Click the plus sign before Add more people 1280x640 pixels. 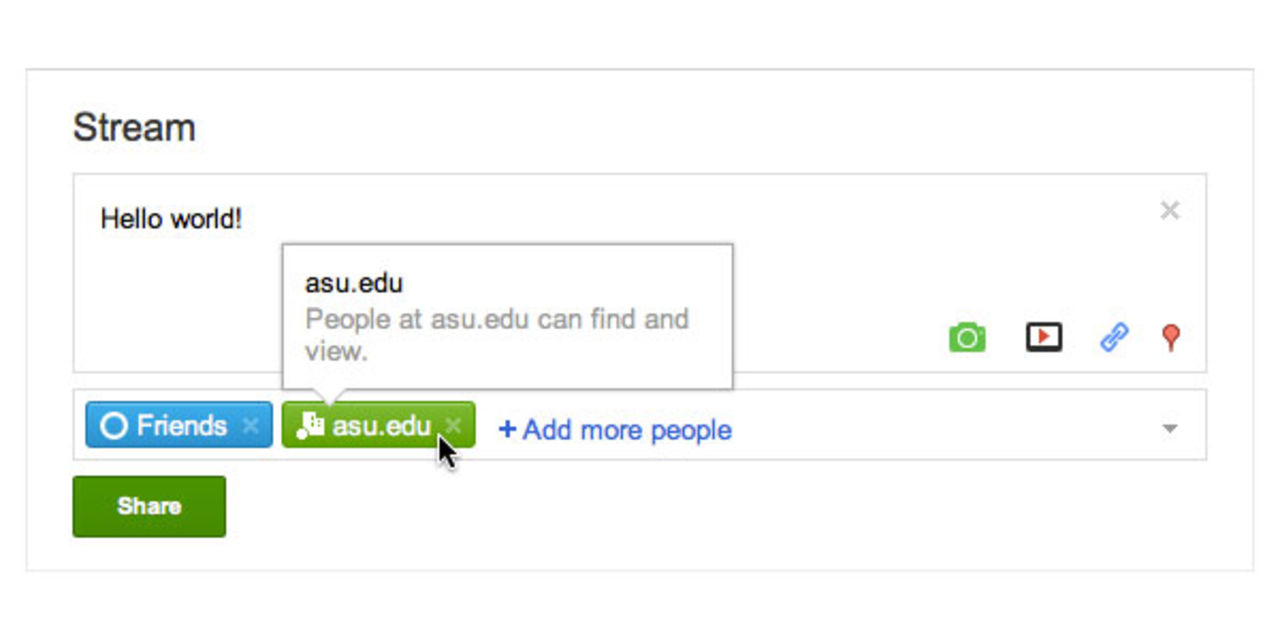pyautogui.click(x=507, y=430)
